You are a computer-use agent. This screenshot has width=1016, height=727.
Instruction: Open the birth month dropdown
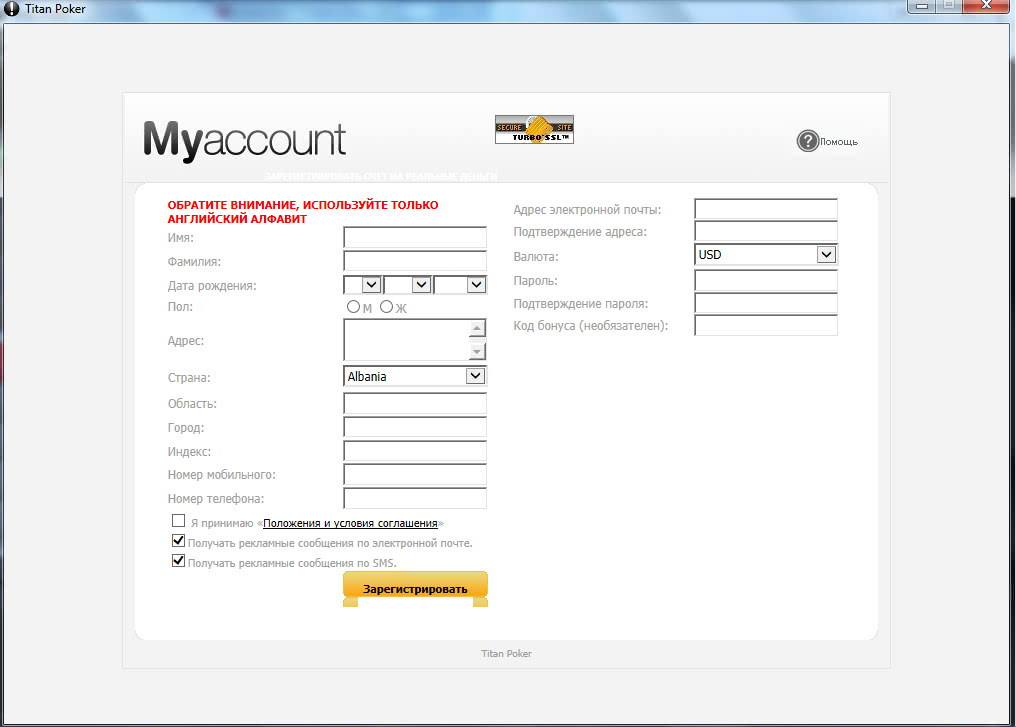coord(407,284)
